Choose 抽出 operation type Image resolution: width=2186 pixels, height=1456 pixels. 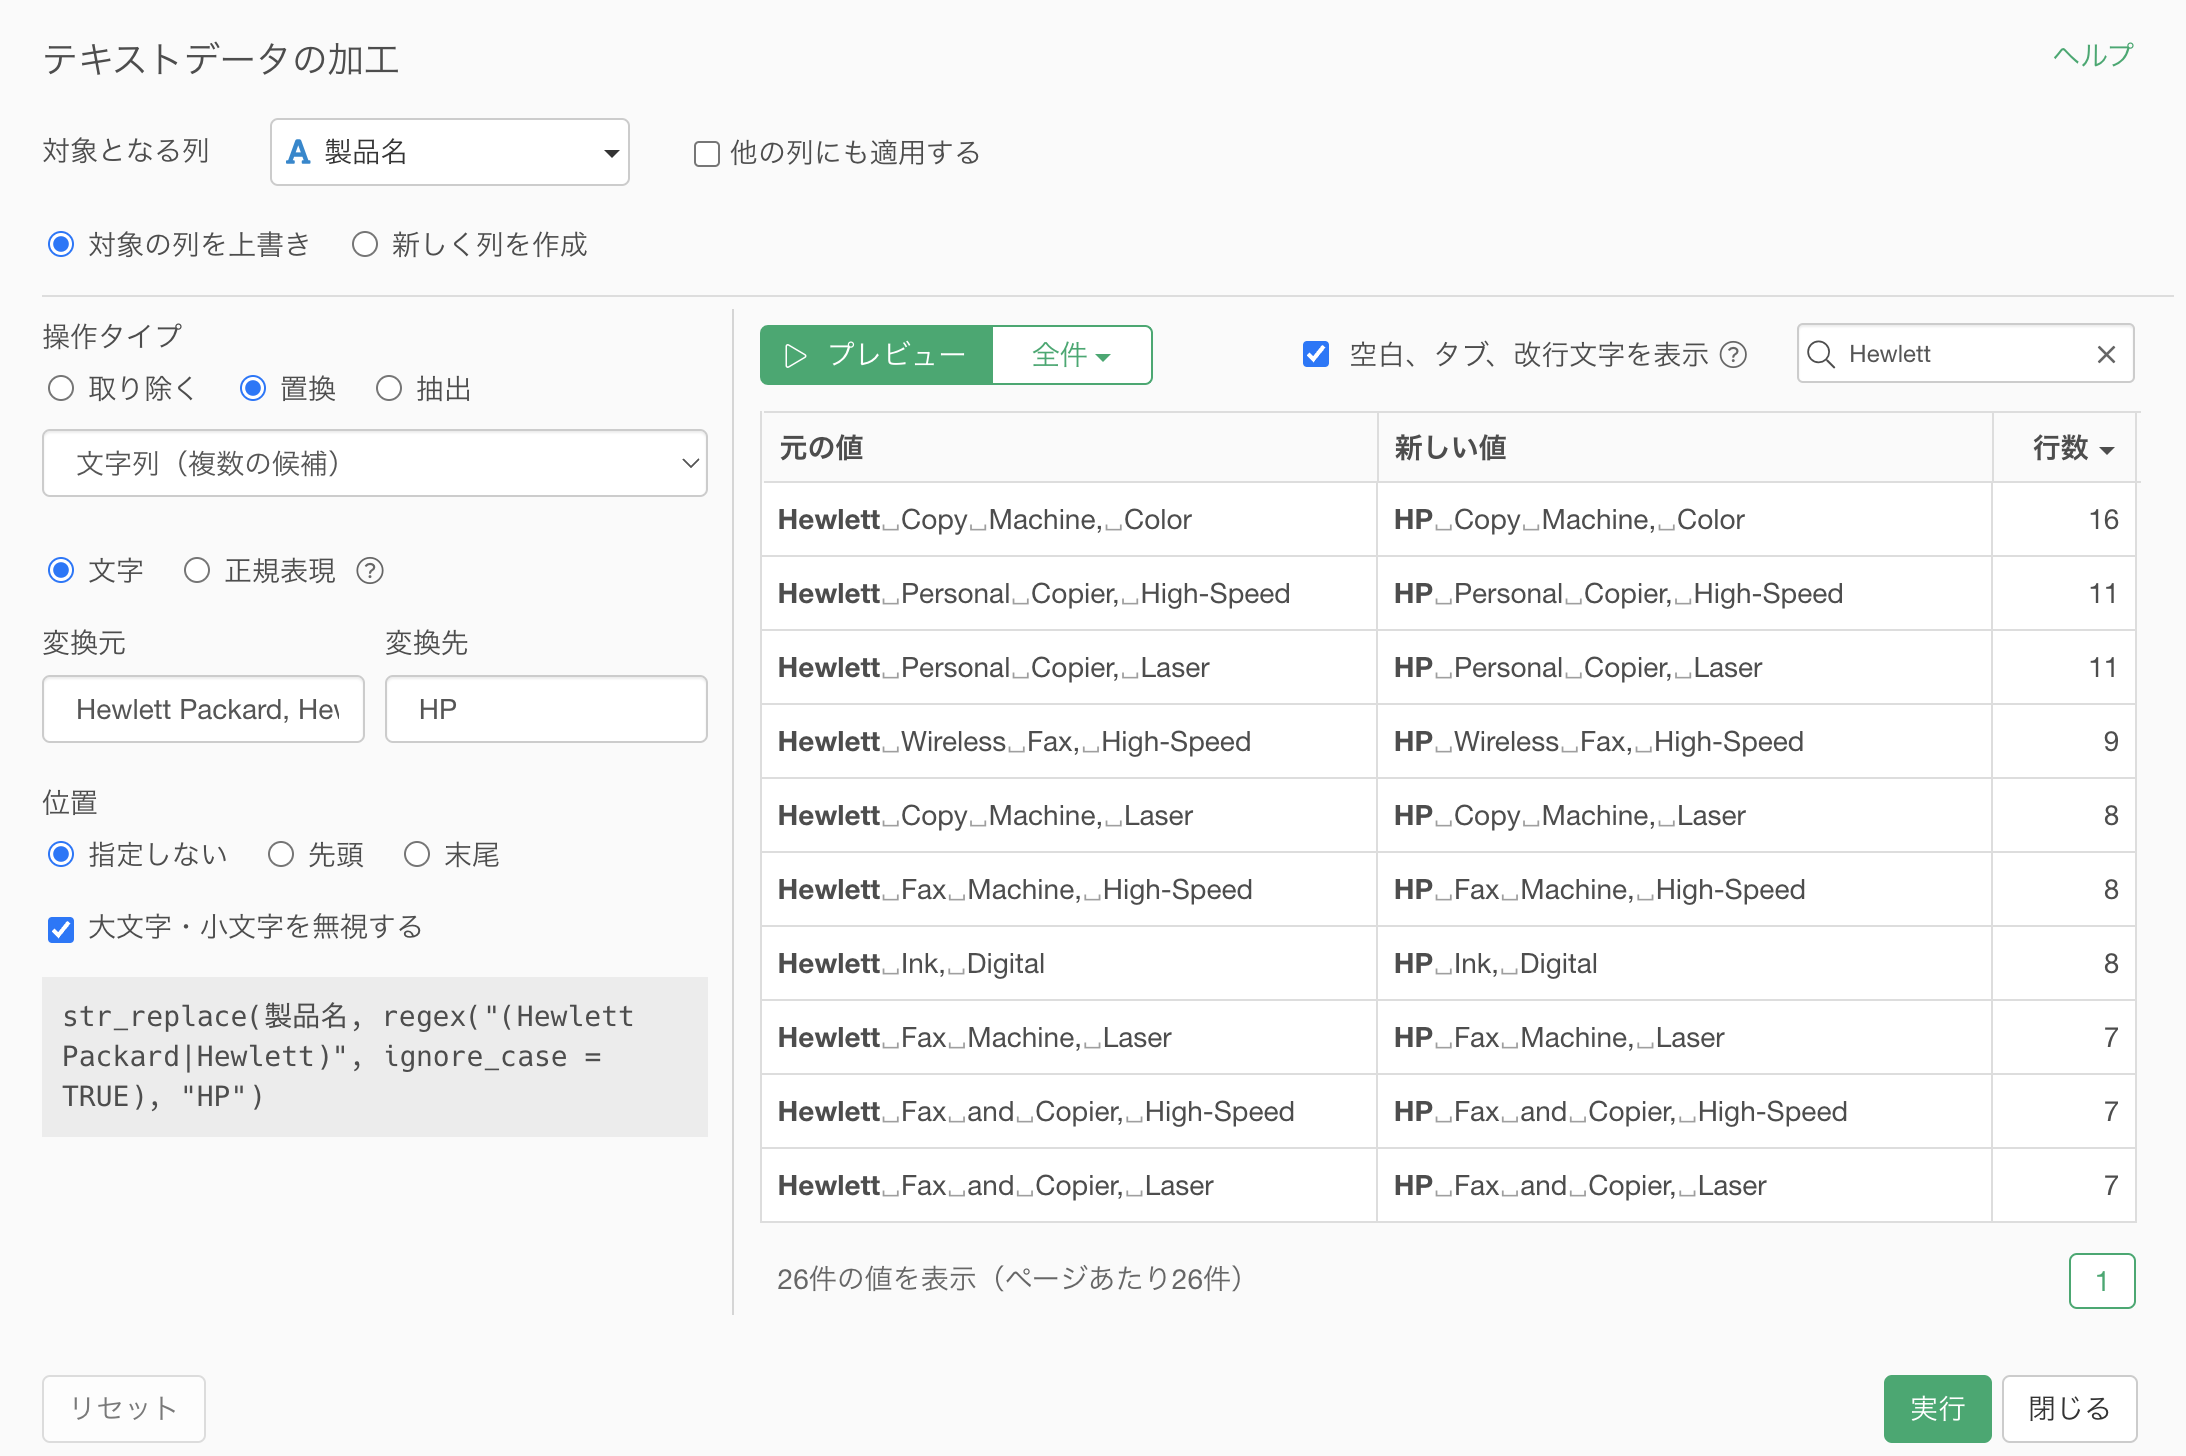(x=389, y=388)
